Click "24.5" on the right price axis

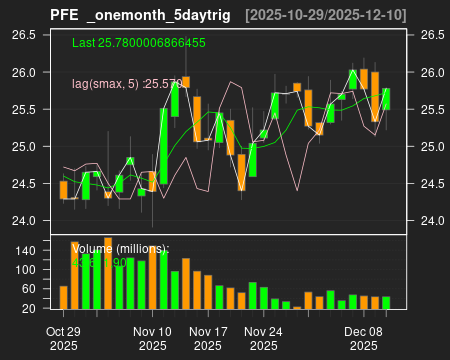pyautogui.click(x=433, y=183)
